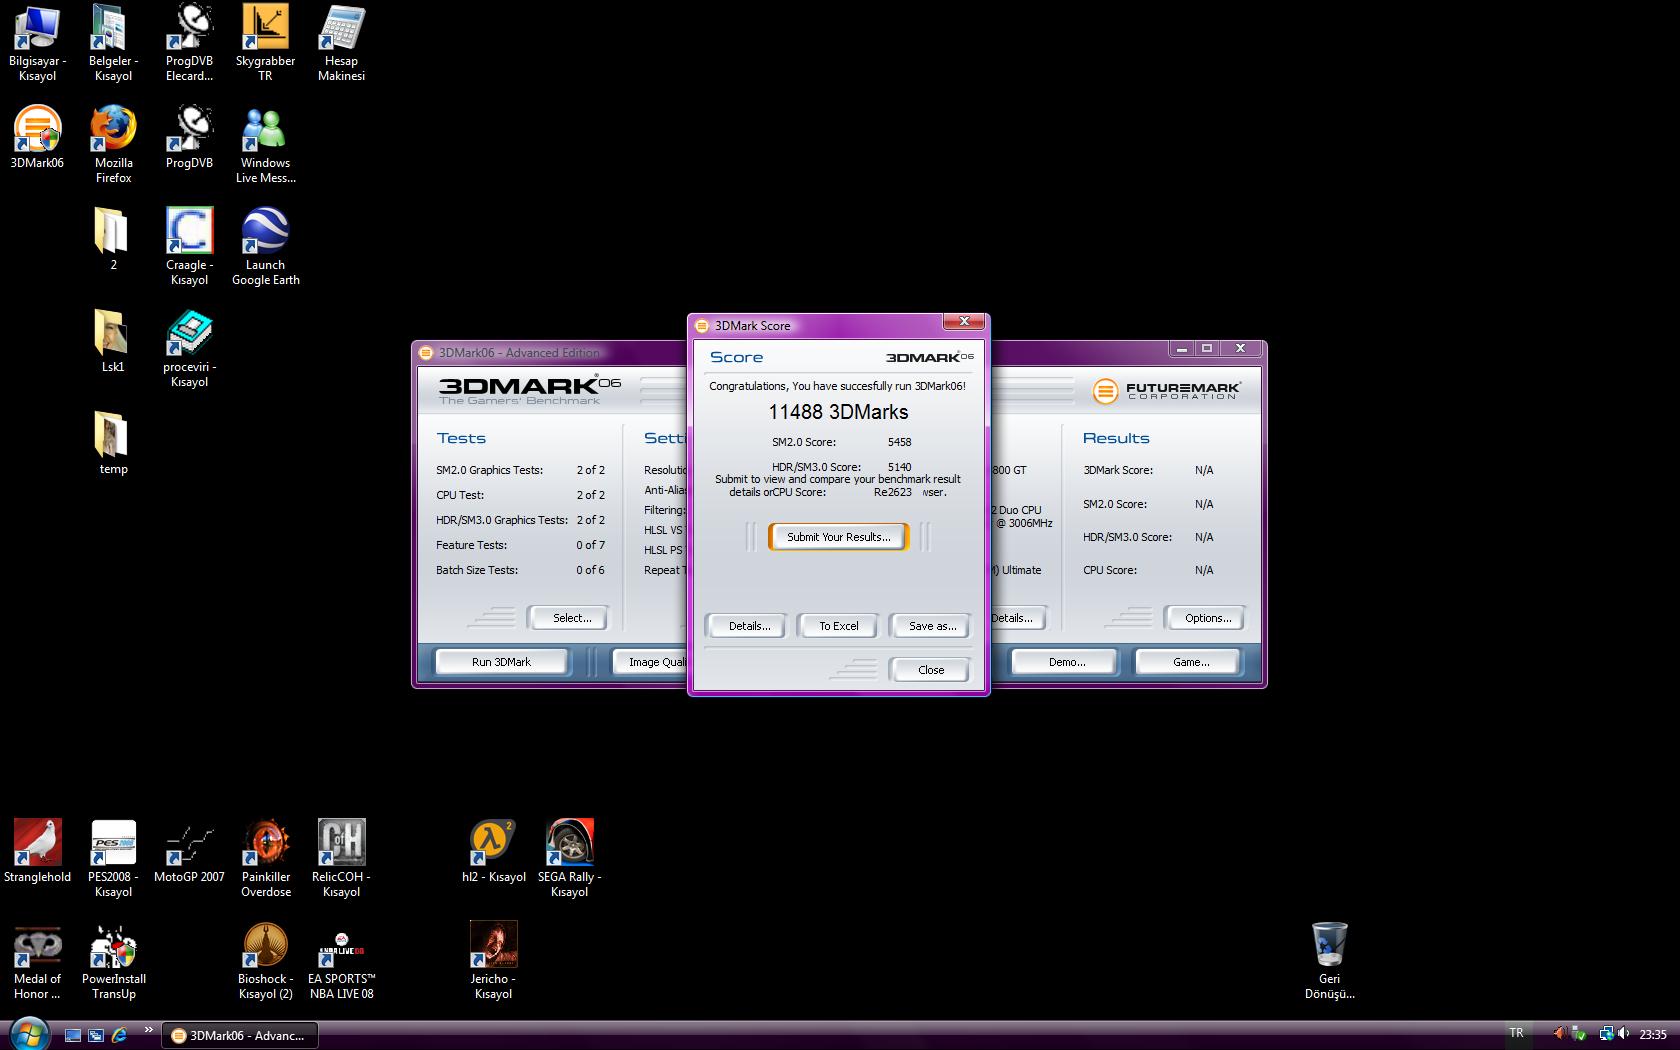Click system Details button in main window
The height and width of the screenshot is (1050, 1680).
tap(1018, 618)
